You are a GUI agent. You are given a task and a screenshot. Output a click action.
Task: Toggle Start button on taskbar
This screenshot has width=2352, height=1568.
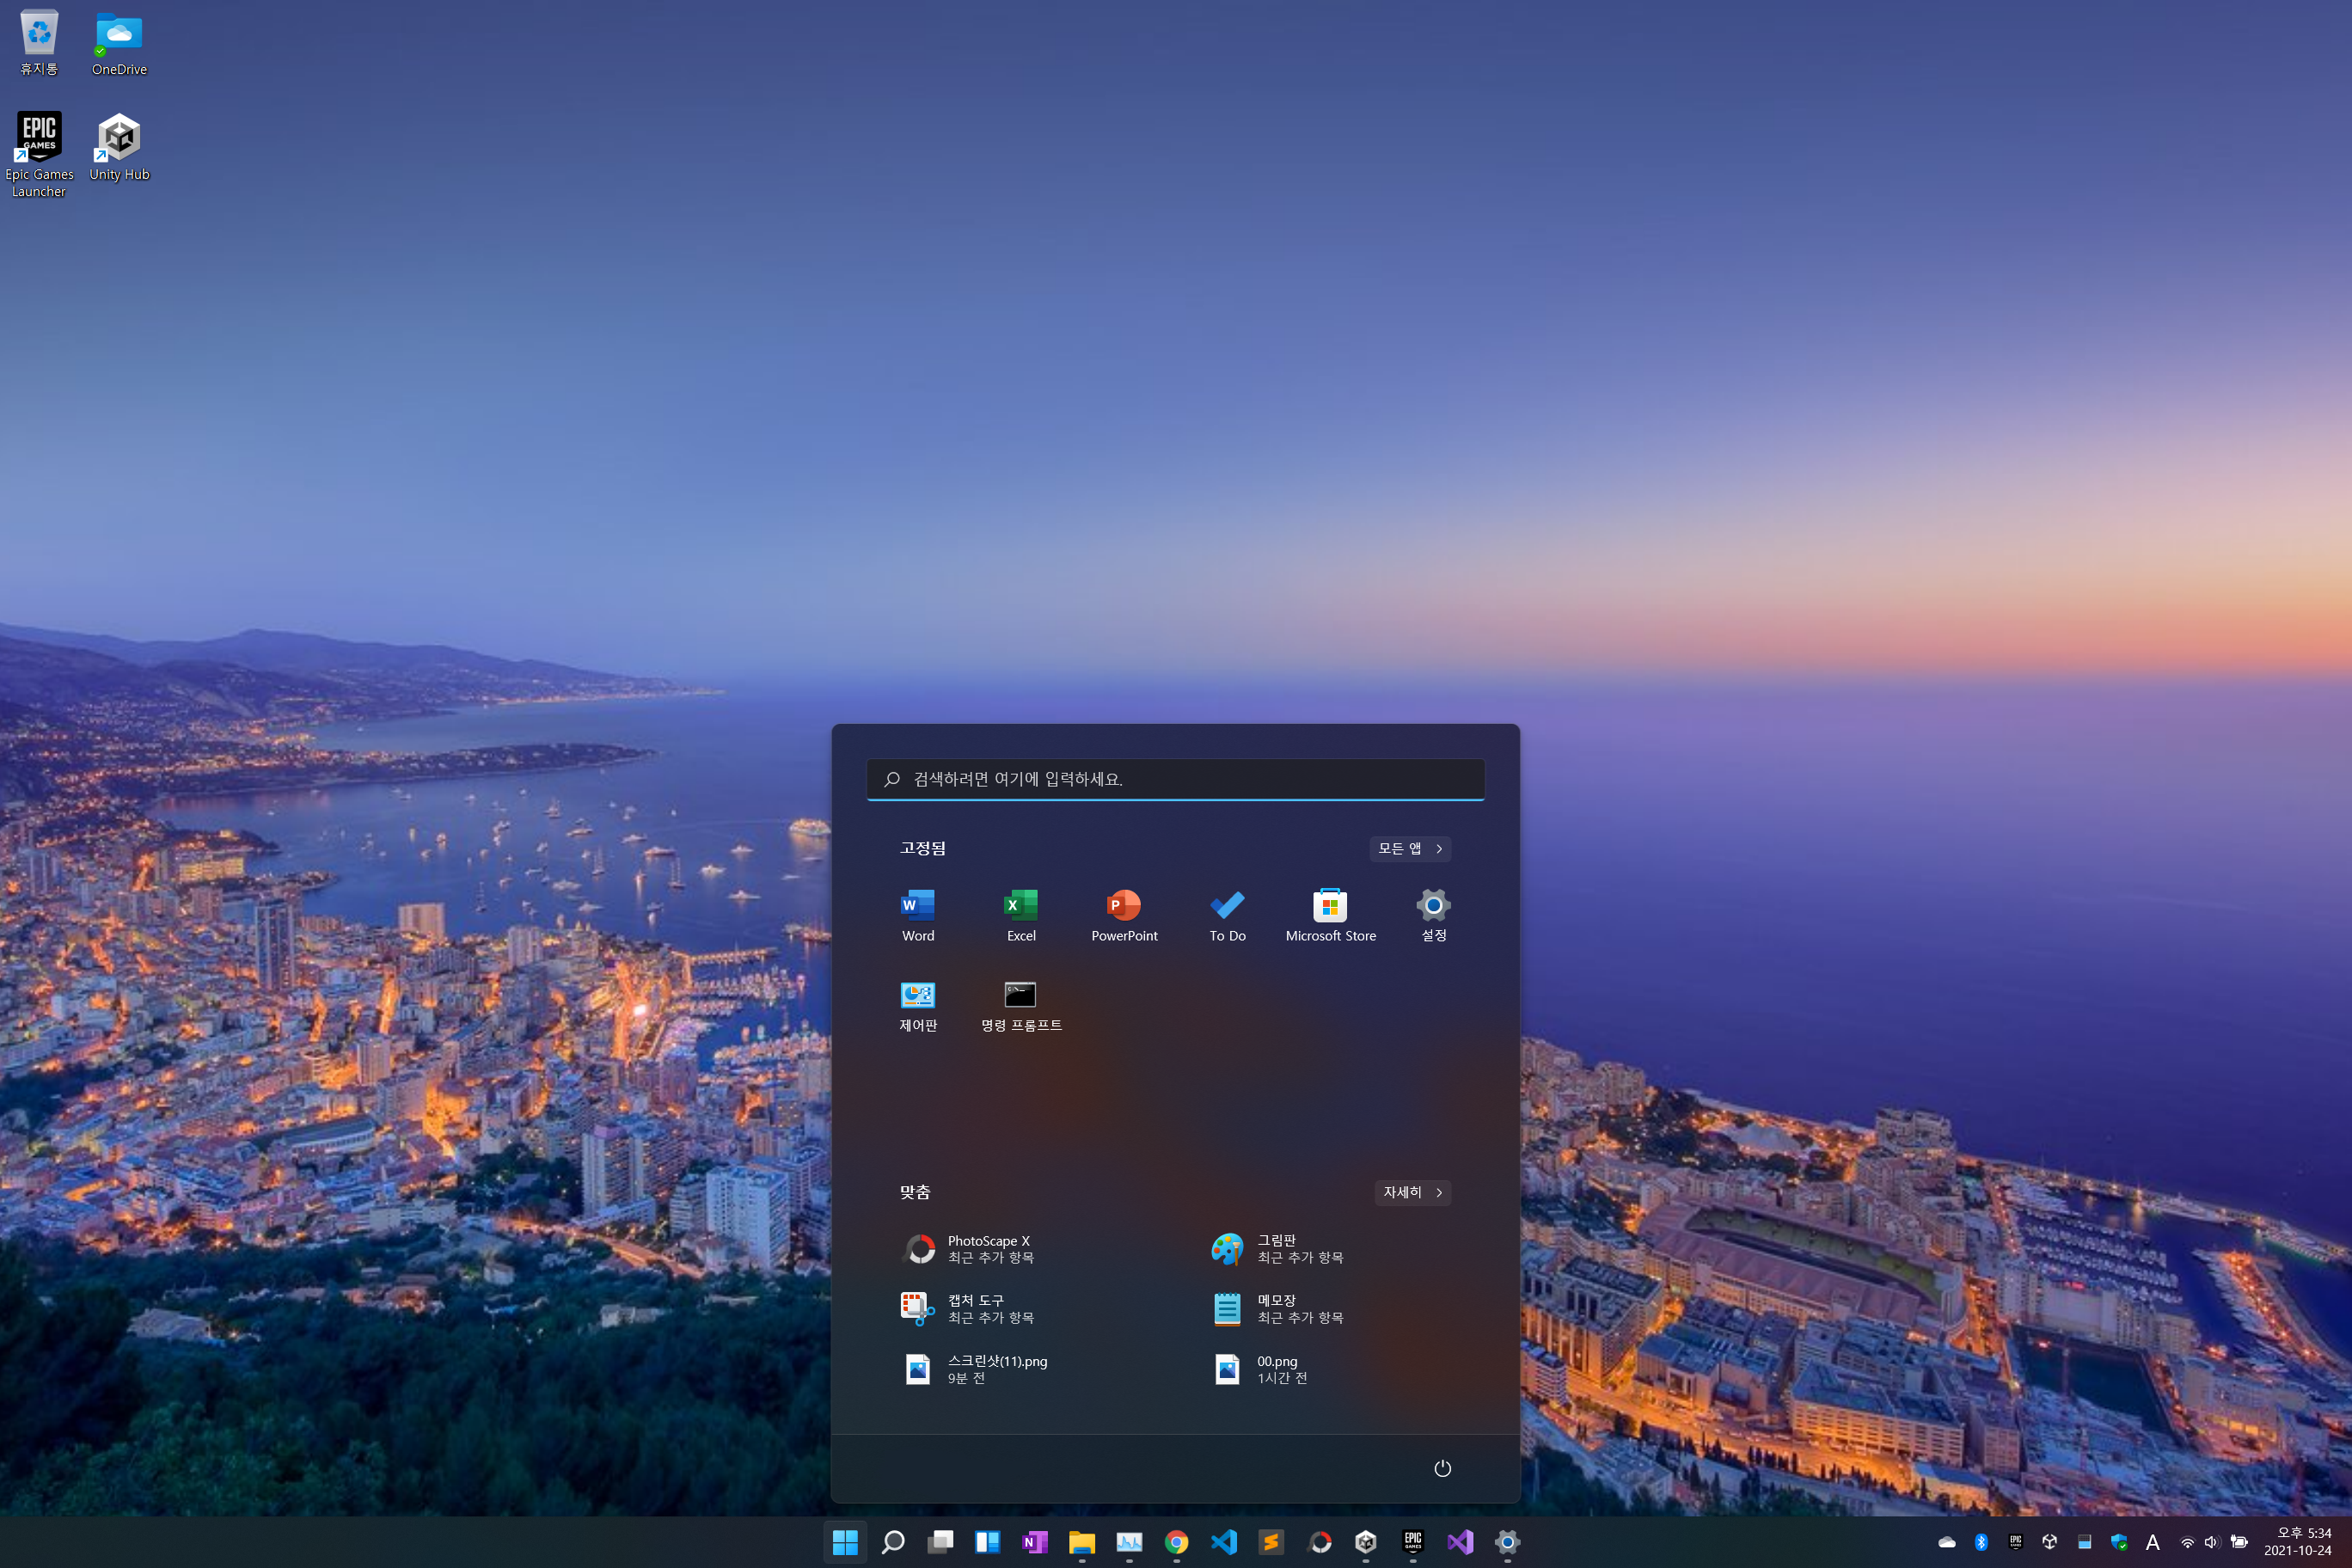(x=845, y=1542)
